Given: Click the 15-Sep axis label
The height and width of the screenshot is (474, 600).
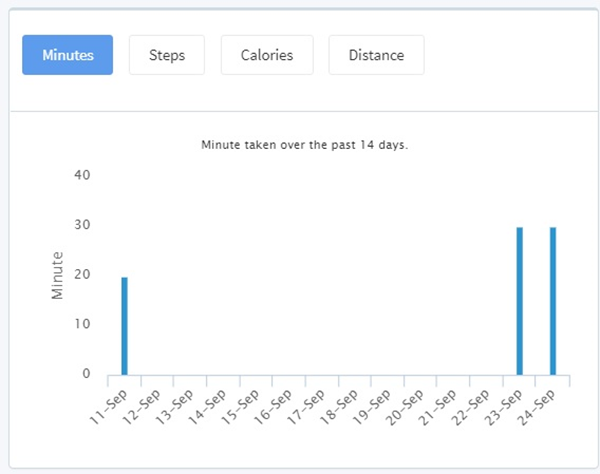Looking at the screenshot, I should click(x=240, y=407).
